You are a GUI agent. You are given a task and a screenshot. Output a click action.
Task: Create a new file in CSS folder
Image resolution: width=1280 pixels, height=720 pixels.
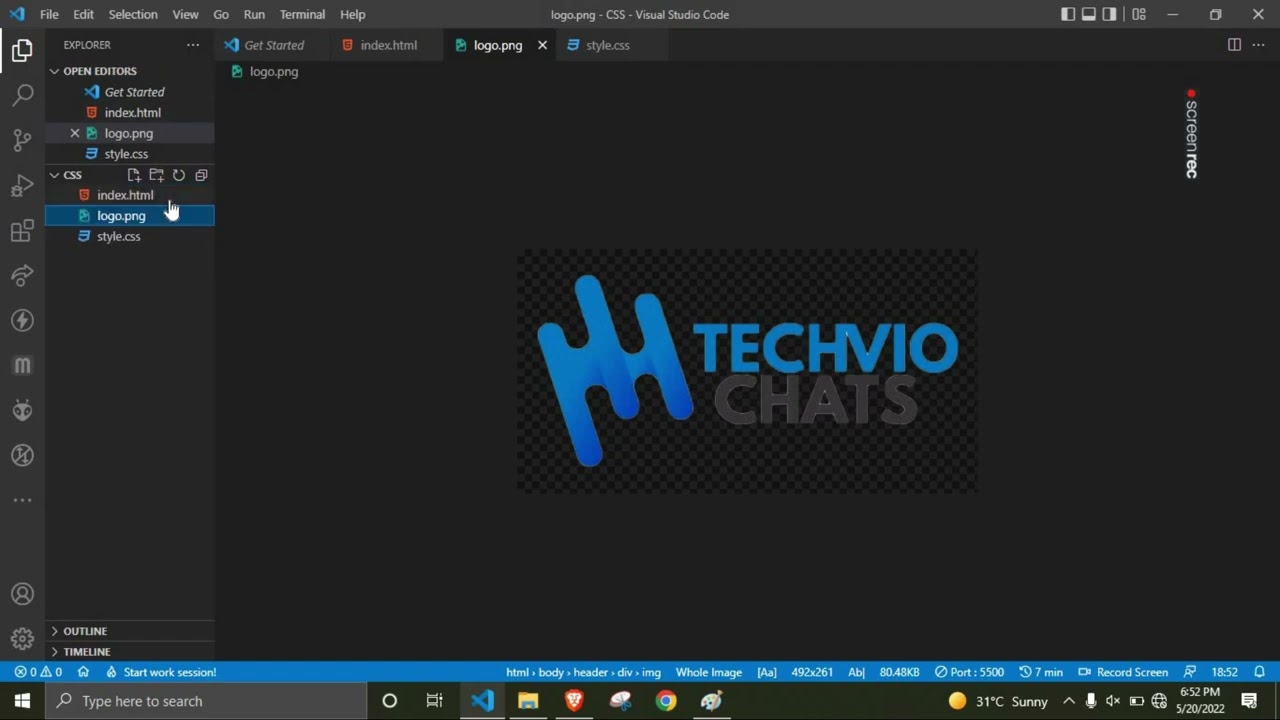click(x=134, y=175)
